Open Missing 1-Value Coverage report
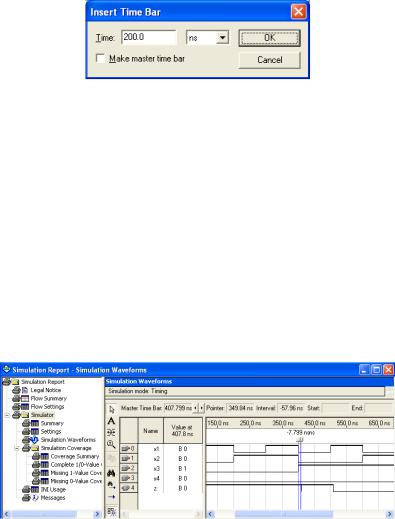The height and width of the screenshot is (519, 395). [76, 473]
